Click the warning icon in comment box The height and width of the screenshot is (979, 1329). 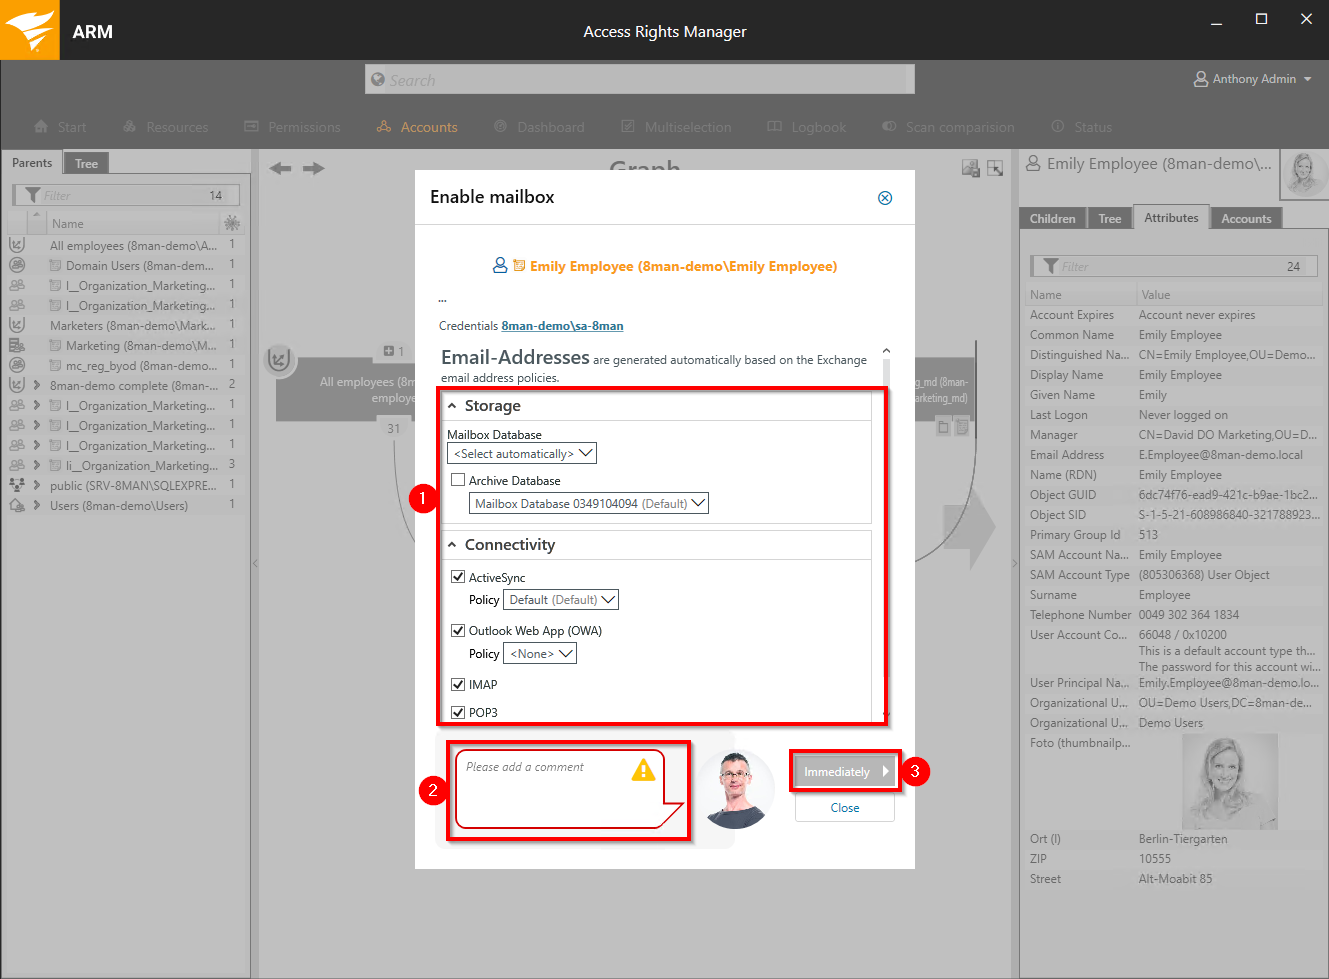pos(643,769)
